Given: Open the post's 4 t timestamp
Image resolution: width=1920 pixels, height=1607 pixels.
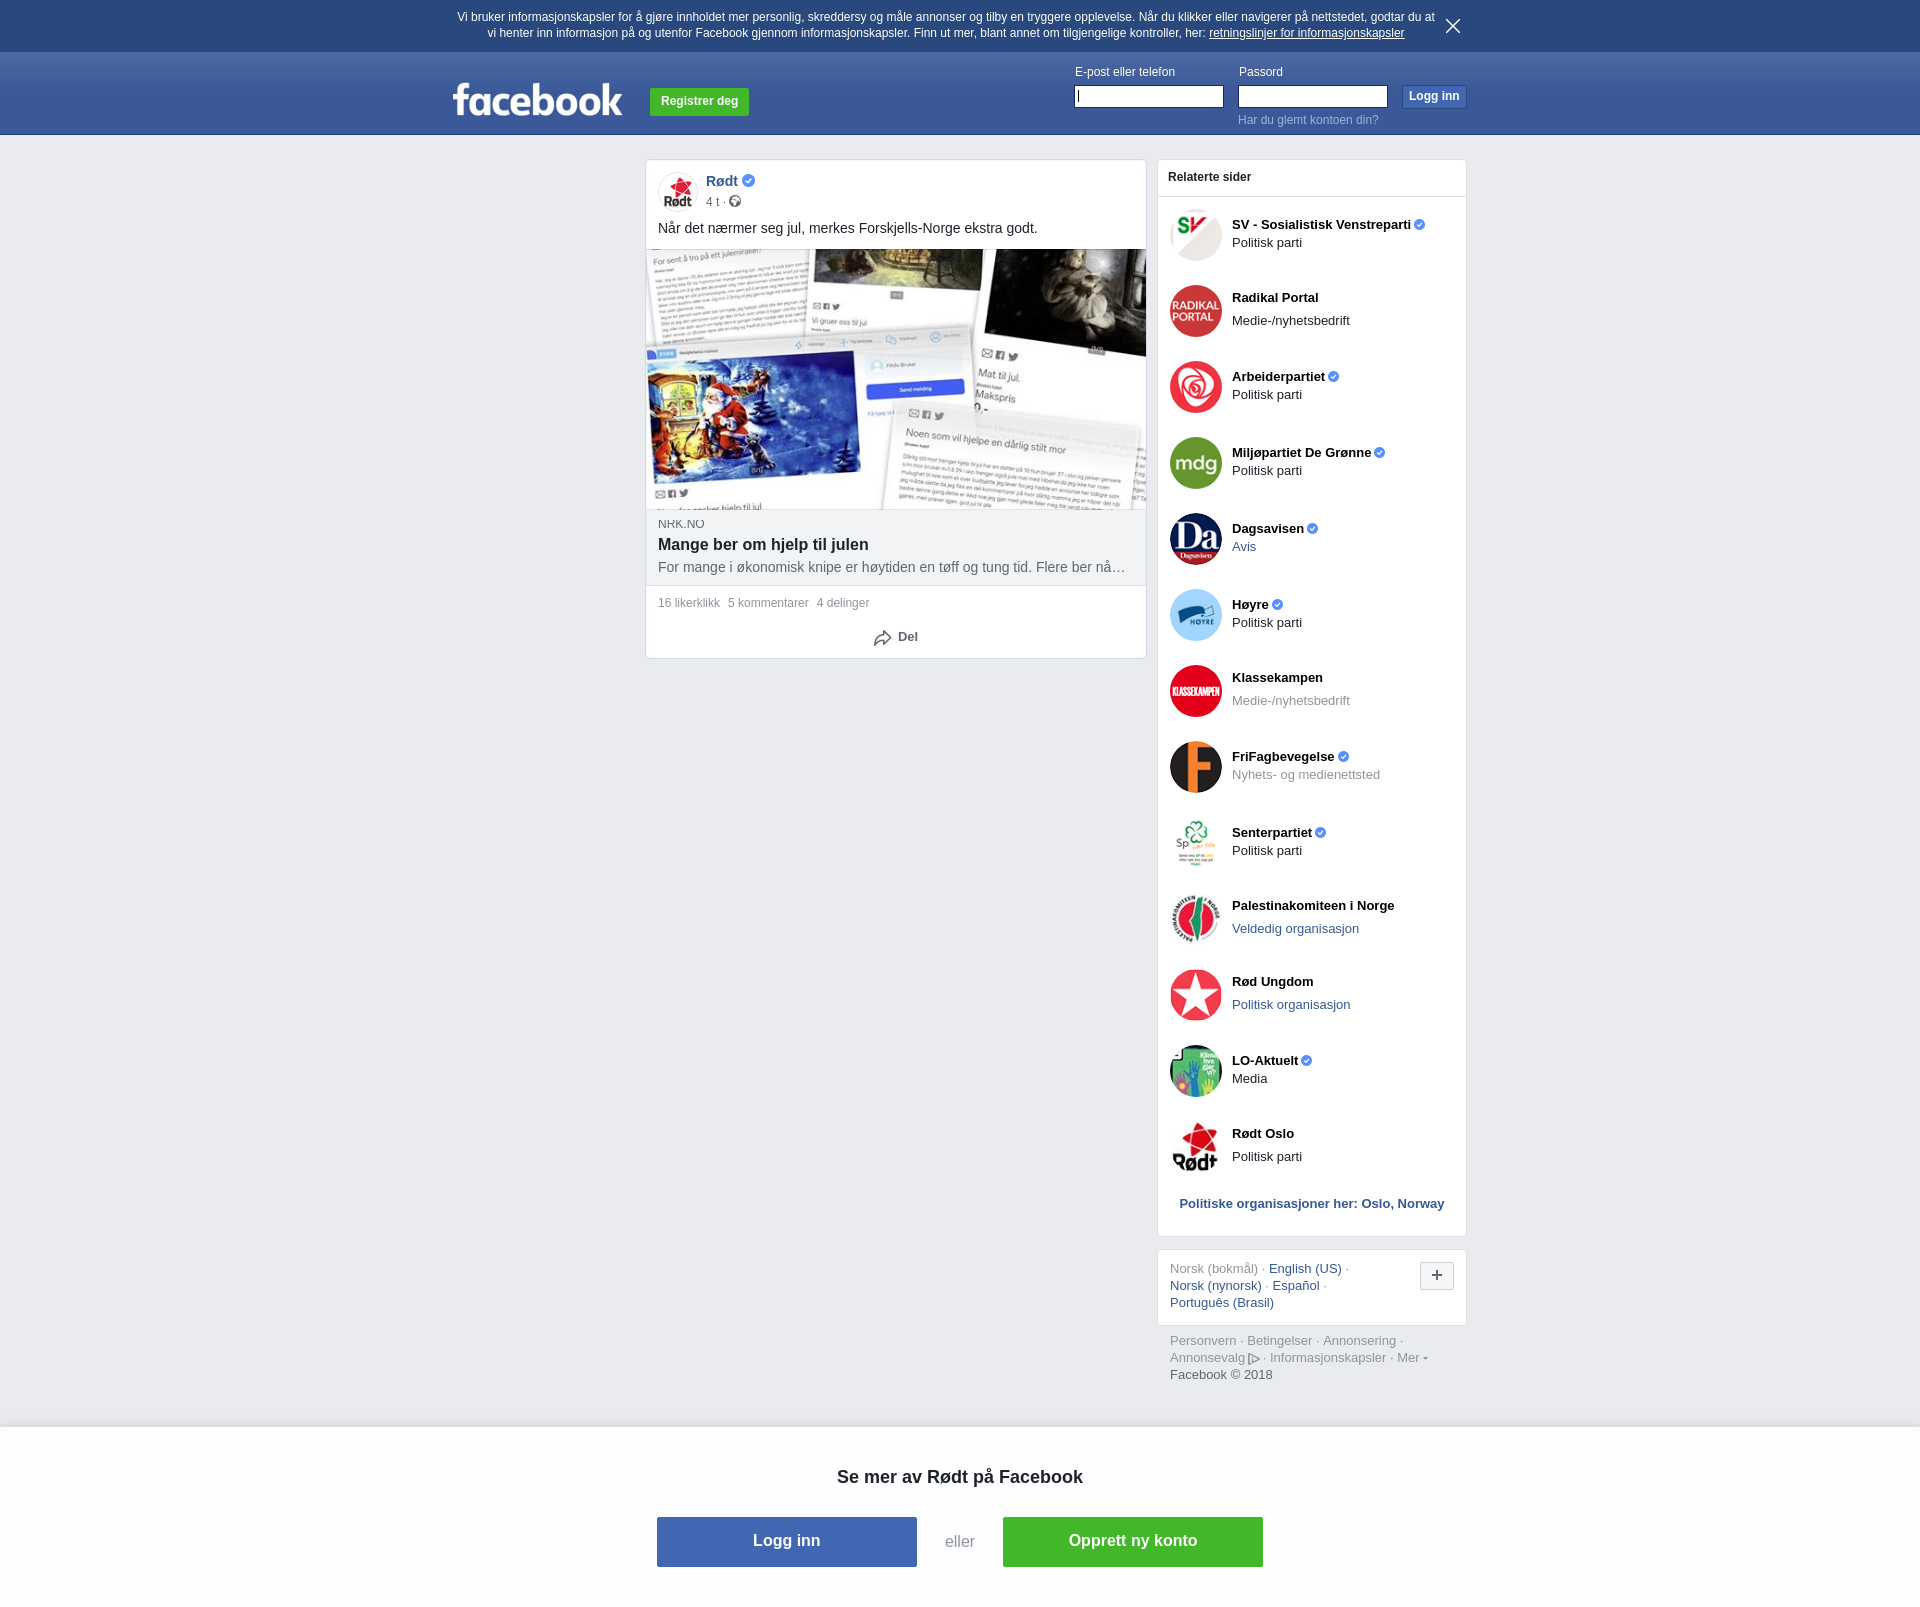Looking at the screenshot, I should [712, 202].
